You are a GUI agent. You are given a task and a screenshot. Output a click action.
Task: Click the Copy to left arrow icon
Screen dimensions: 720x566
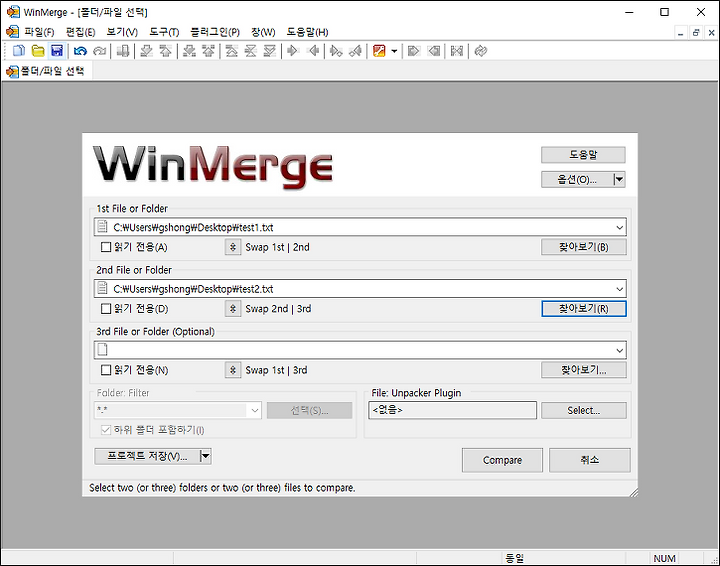[x=313, y=51]
